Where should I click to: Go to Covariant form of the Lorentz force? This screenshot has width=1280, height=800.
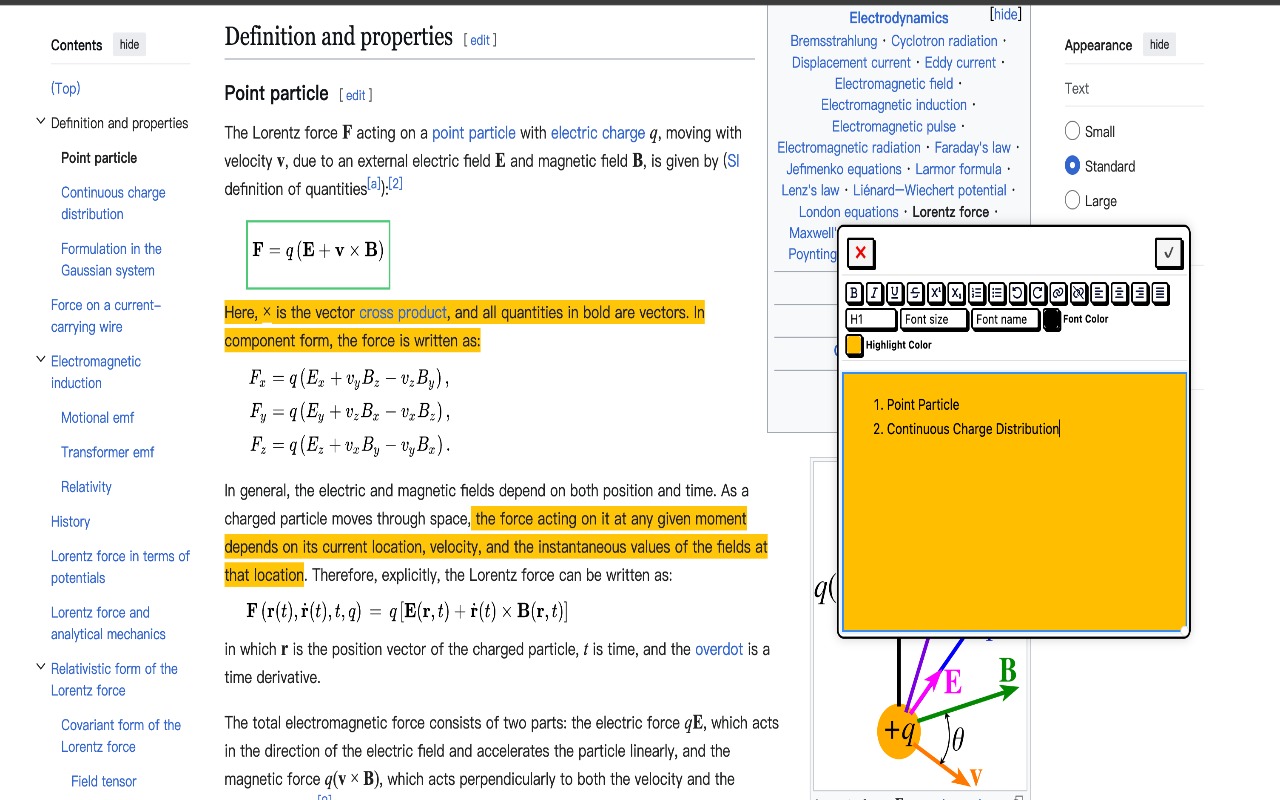tap(121, 736)
